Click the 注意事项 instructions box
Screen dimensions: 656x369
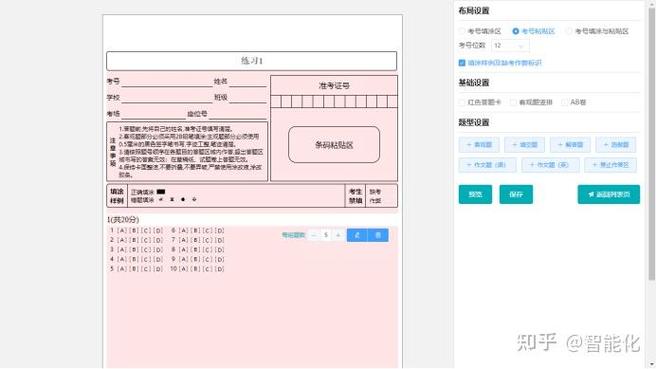pyautogui.click(x=187, y=151)
